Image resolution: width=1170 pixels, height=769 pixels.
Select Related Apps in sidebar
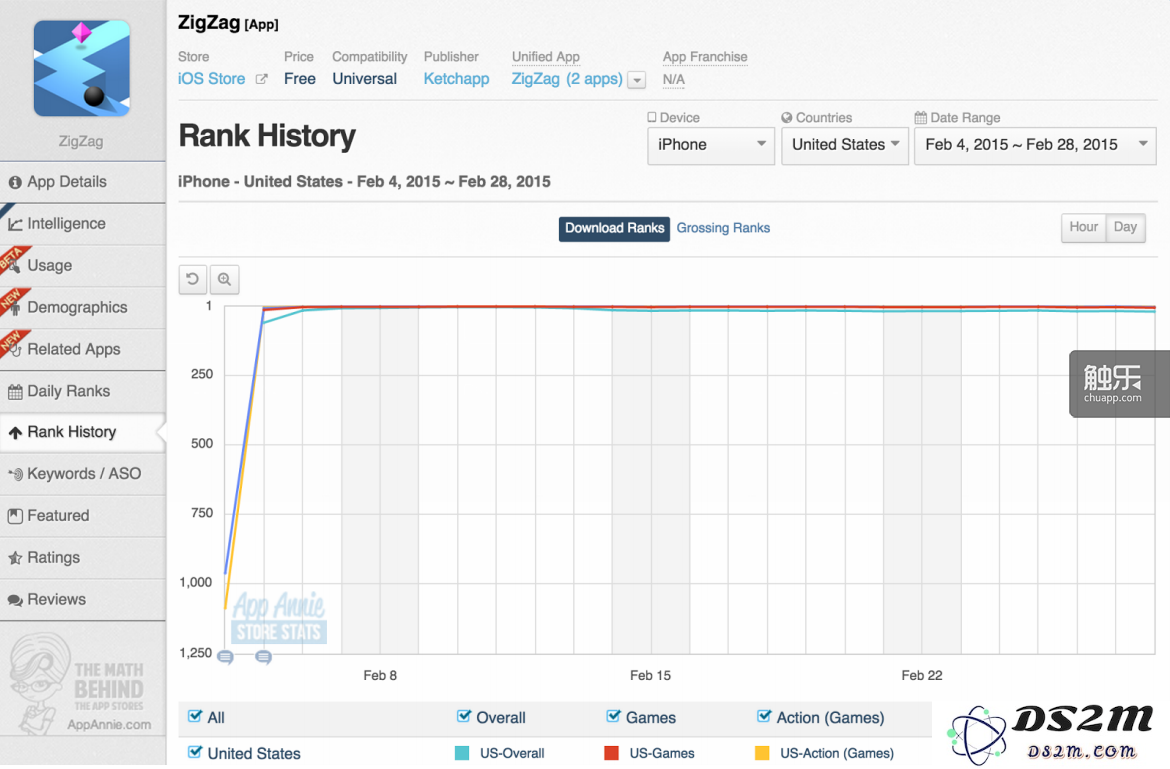pyautogui.click(x=83, y=349)
